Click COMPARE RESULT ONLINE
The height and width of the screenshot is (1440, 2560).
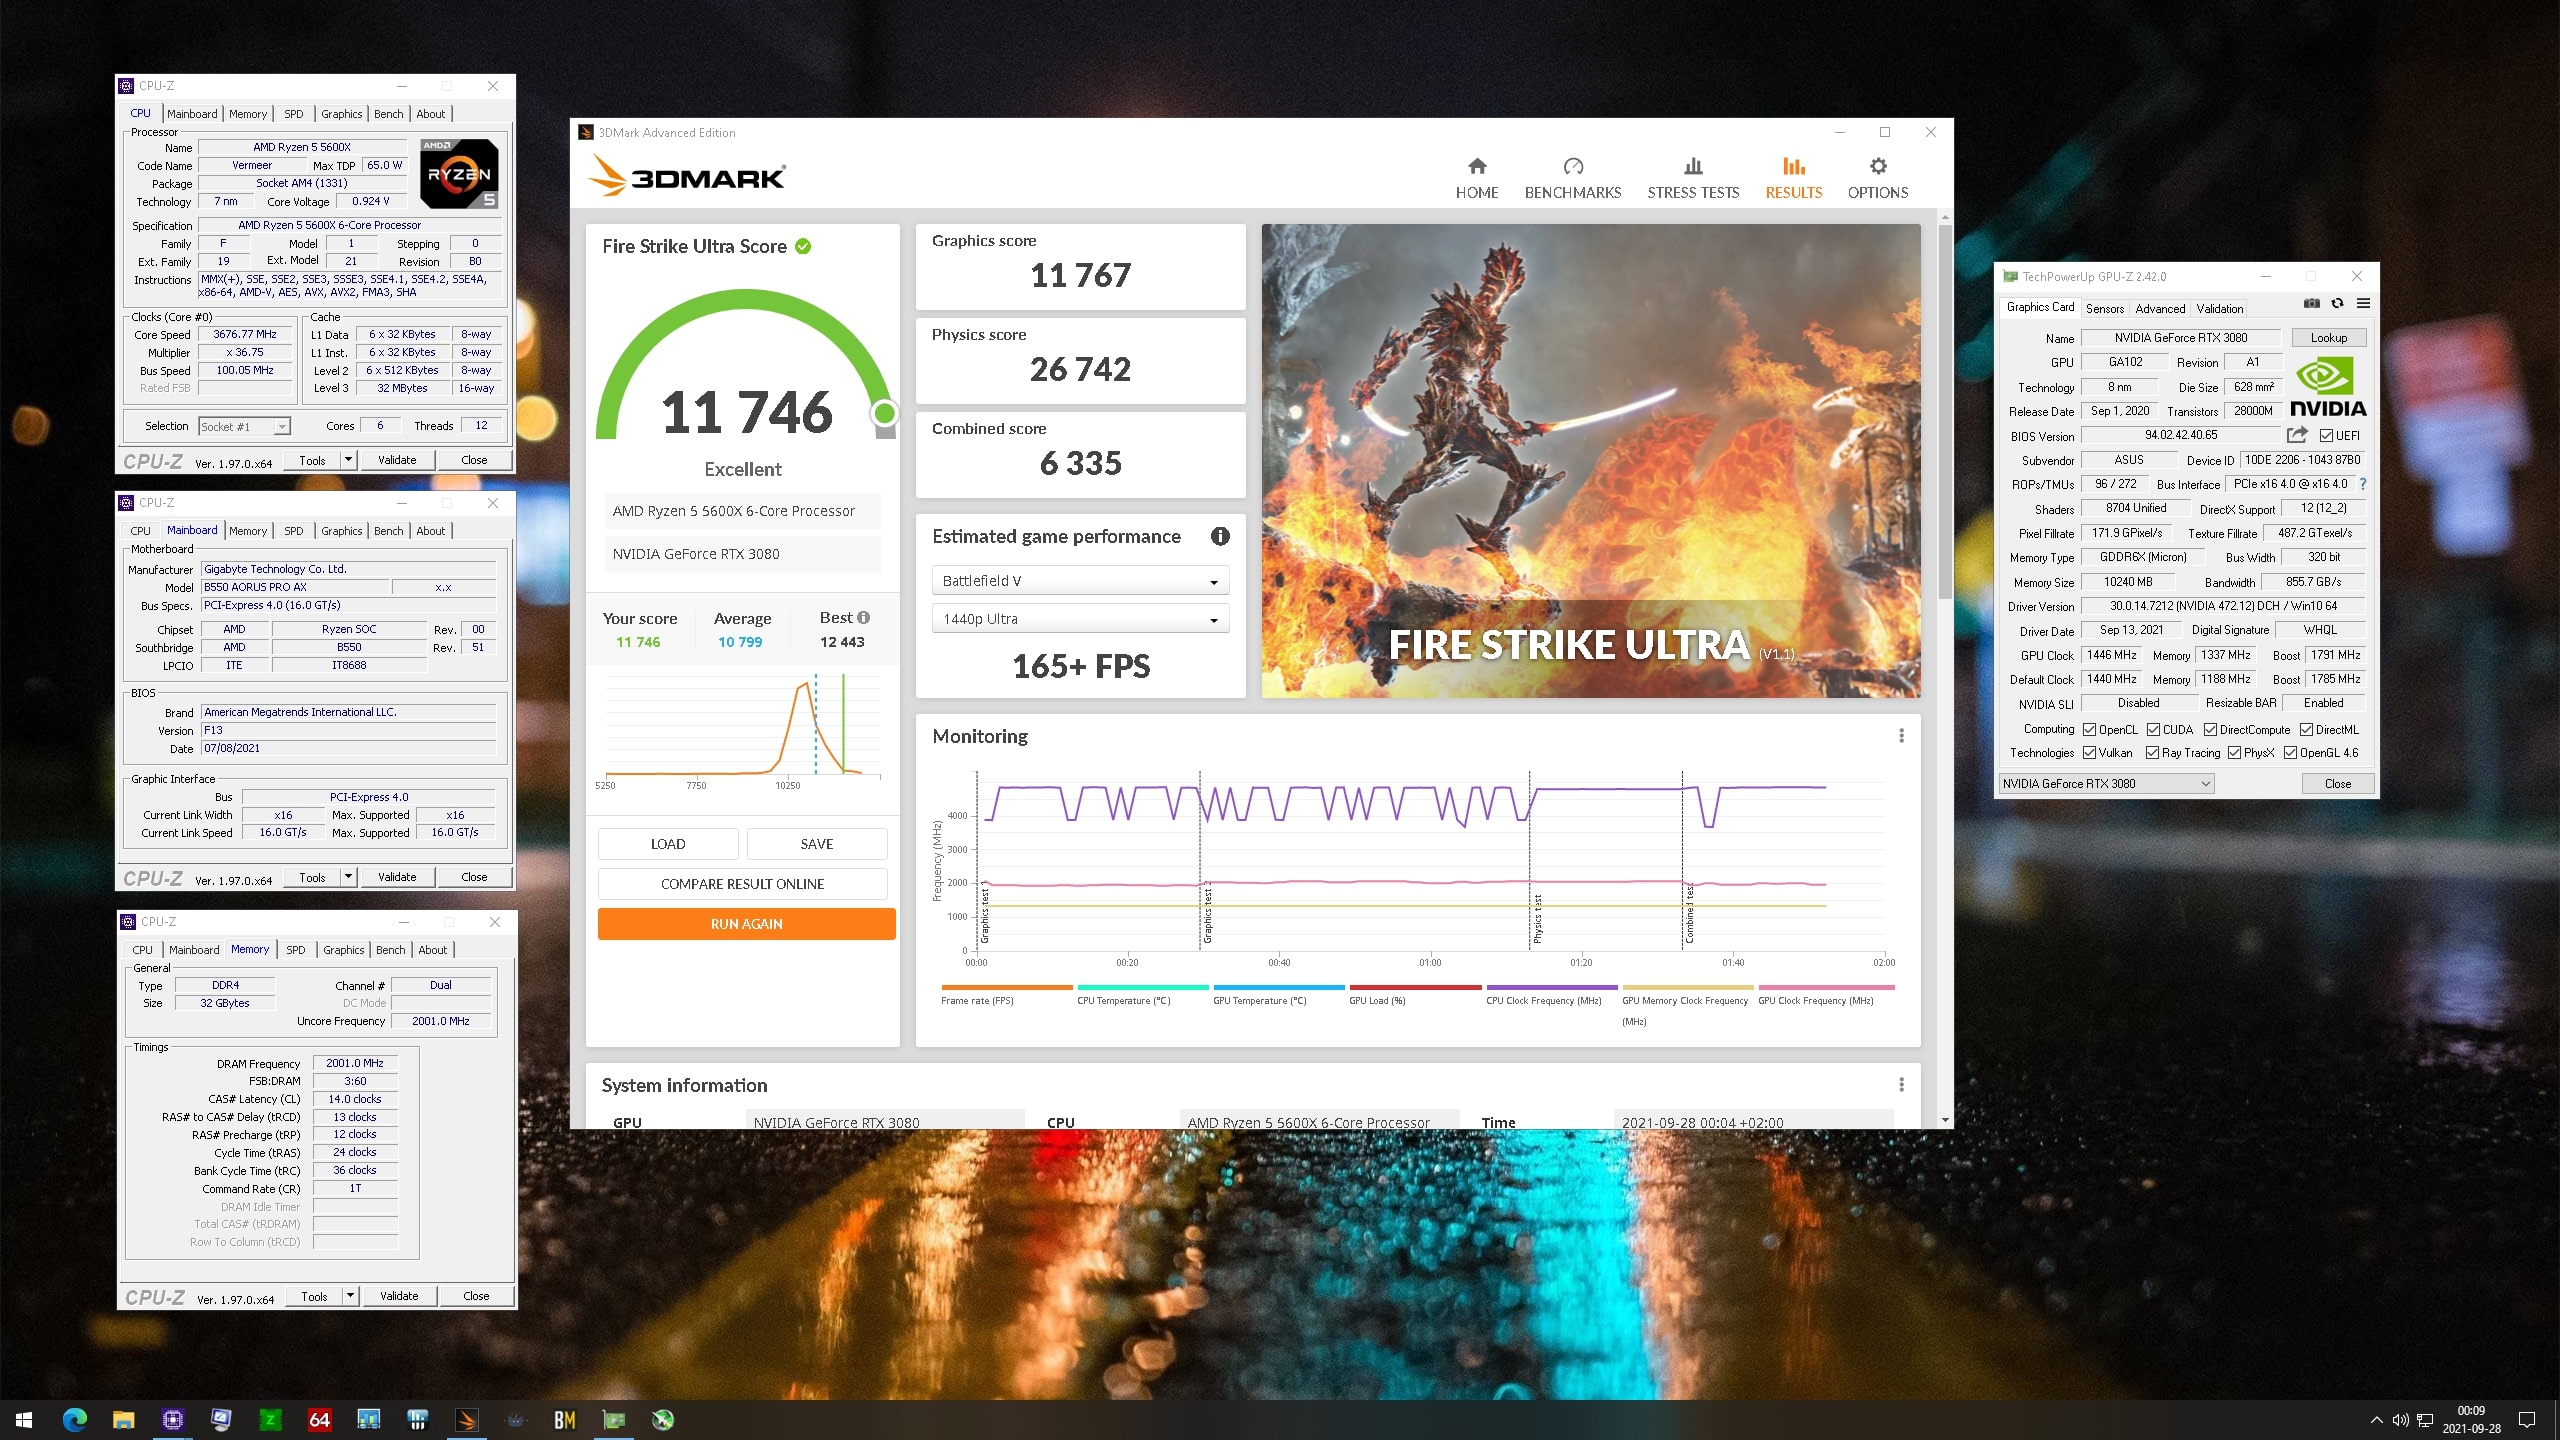(742, 884)
